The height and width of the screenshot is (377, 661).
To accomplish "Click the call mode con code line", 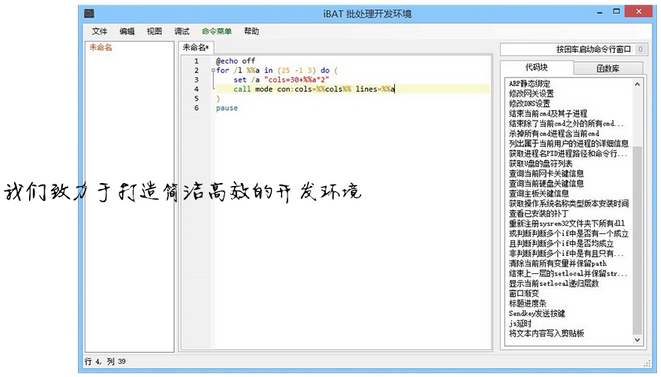I will 314,89.
